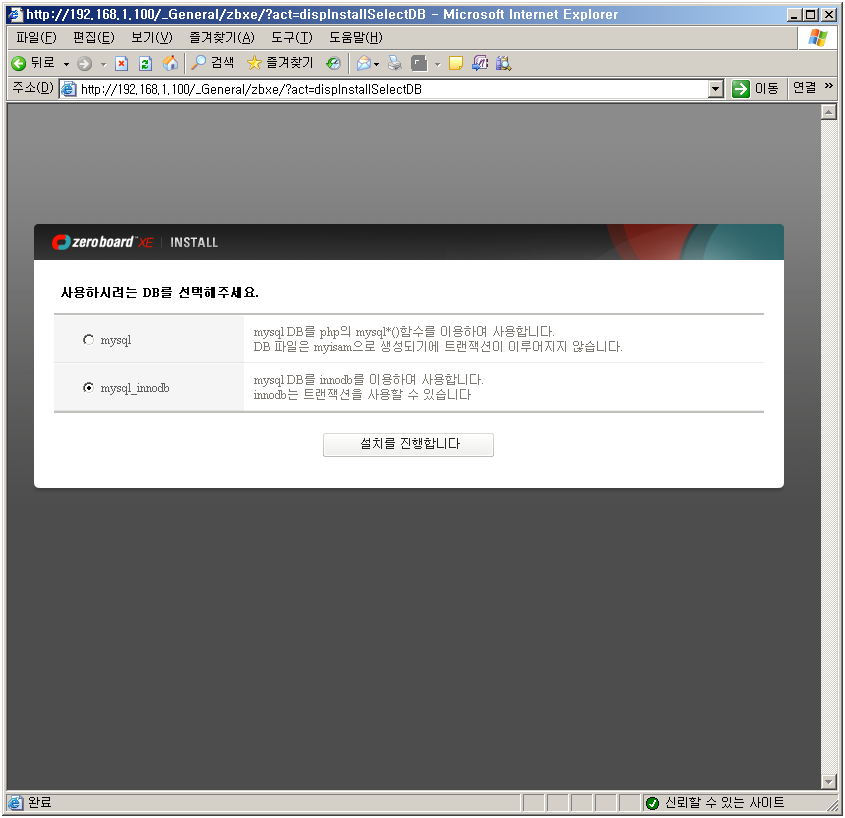The height and width of the screenshot is (818, 845).
Task: Maximize the Internet Explorer window
Action: pos(811,15)
